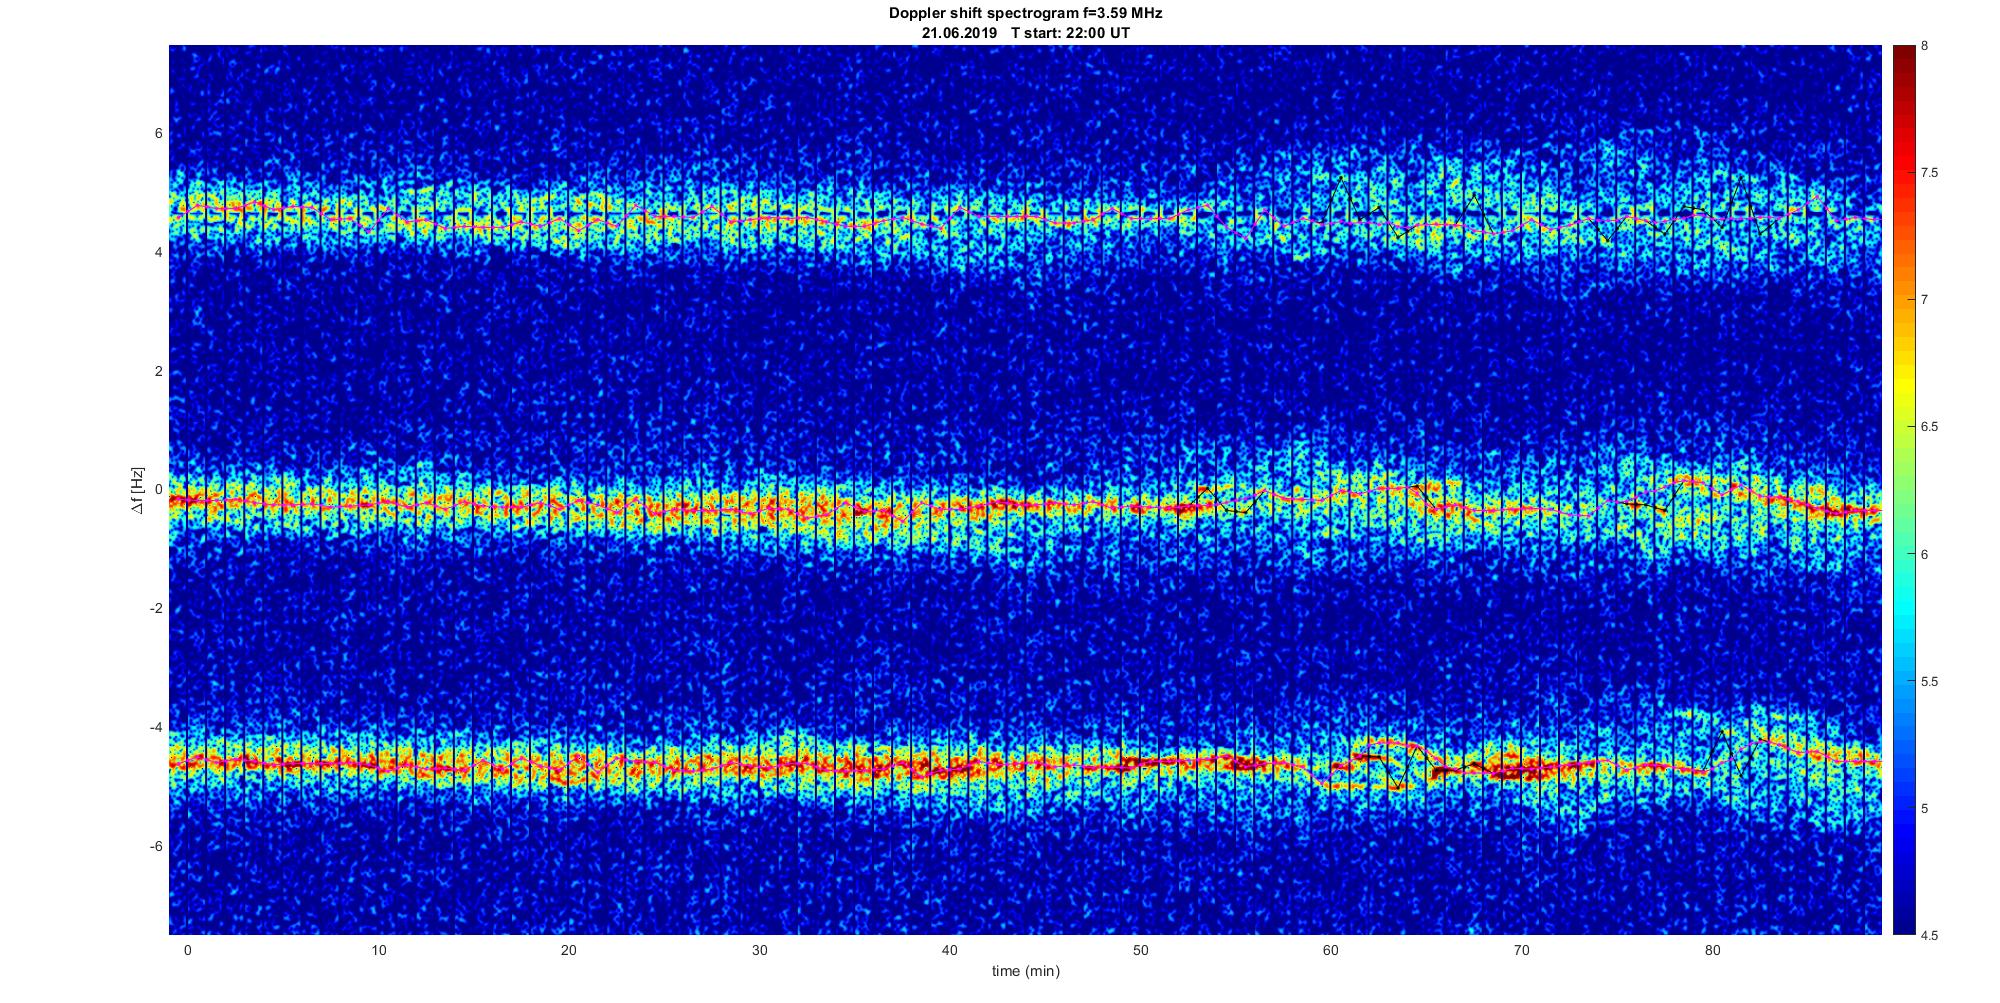Click the lower -4.6 Hz signal trace at 70 min
2000x1003 pixels.
tap(1522, 768)
